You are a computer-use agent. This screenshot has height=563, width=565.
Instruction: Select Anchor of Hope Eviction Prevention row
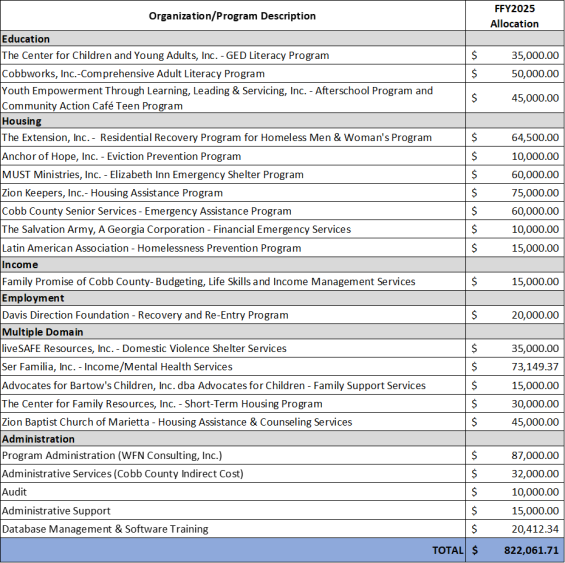click(x=121, y=156)
